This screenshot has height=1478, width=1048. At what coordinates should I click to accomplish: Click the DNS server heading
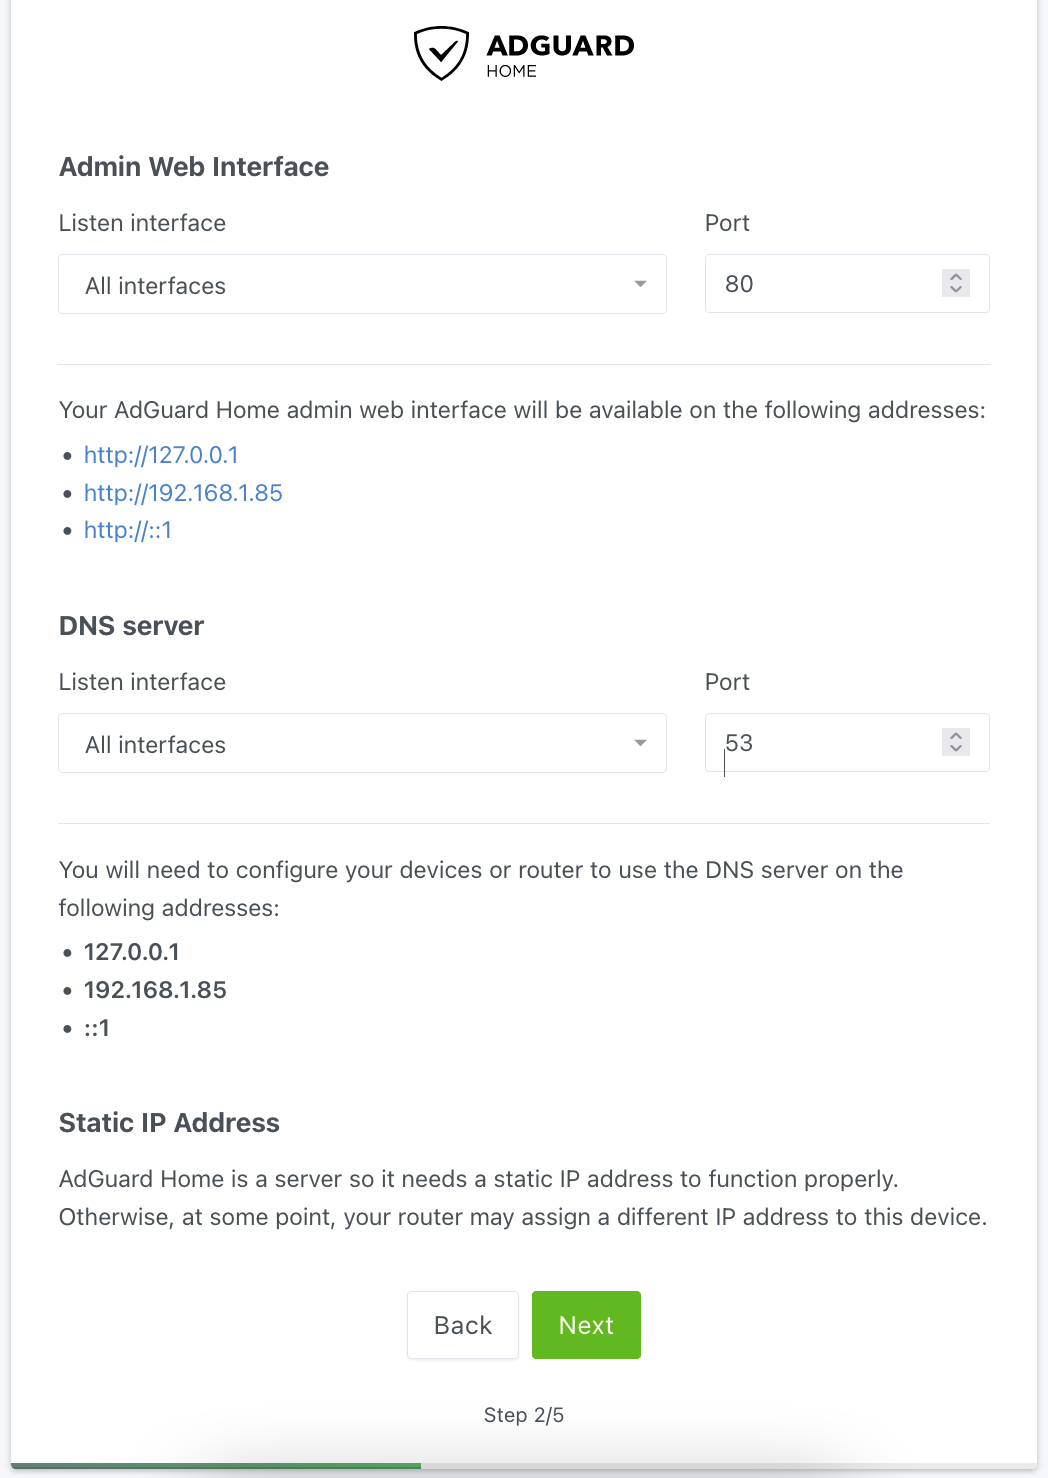[x=131, y=626]
